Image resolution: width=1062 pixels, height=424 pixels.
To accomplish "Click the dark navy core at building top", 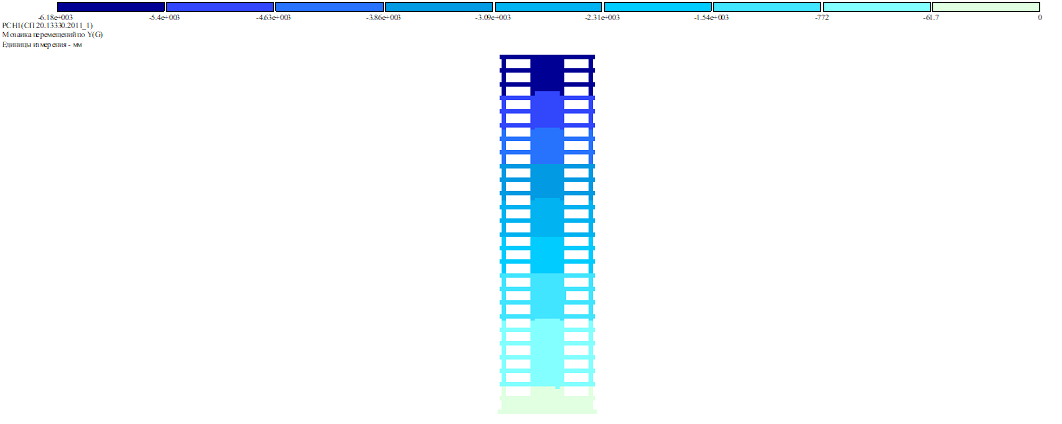I will 547,73.
